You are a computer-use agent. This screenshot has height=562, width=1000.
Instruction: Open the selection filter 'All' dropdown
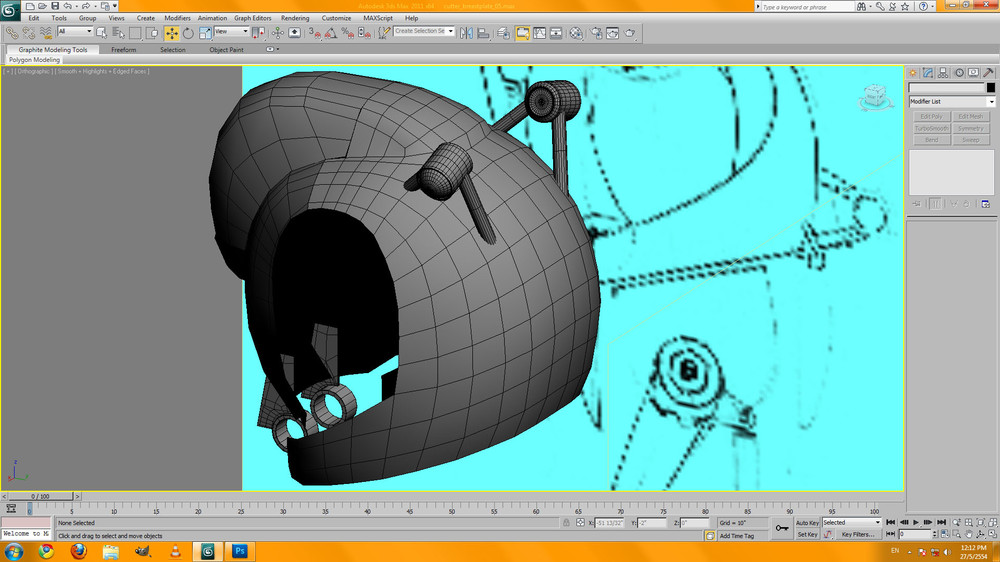coord(75,32)
